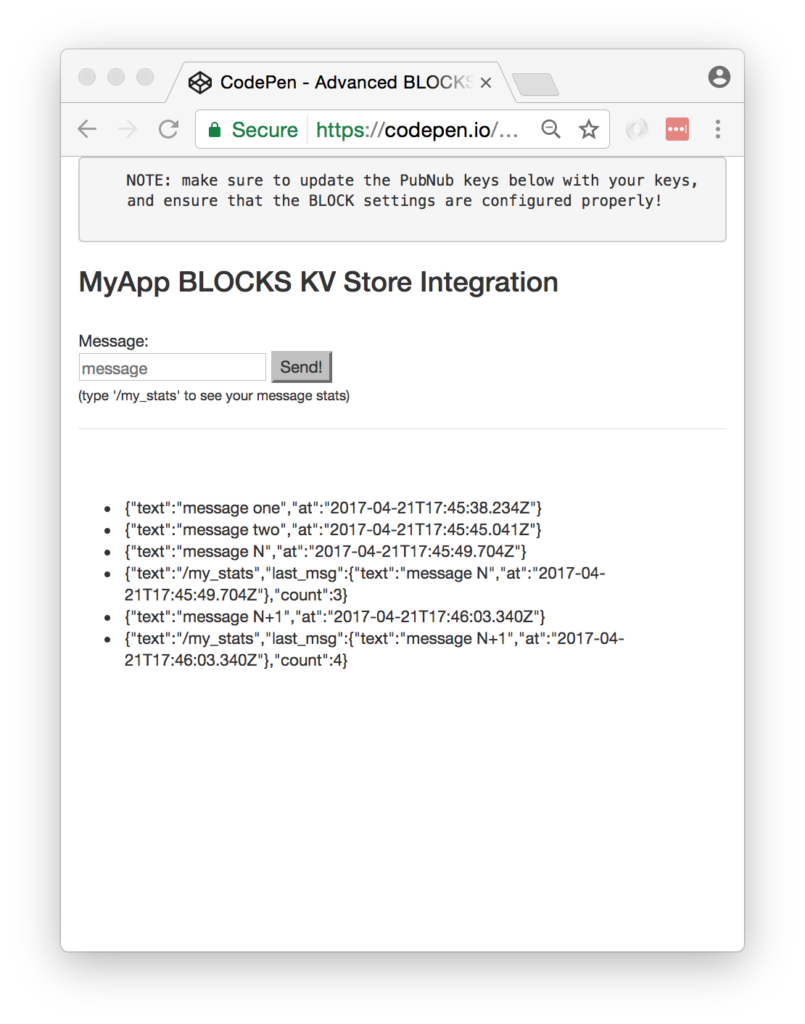Image resolution: width=805 pixels, height=1024 pixels.
Task: Click the Secure padlock icon
Action: pos(214,130)
